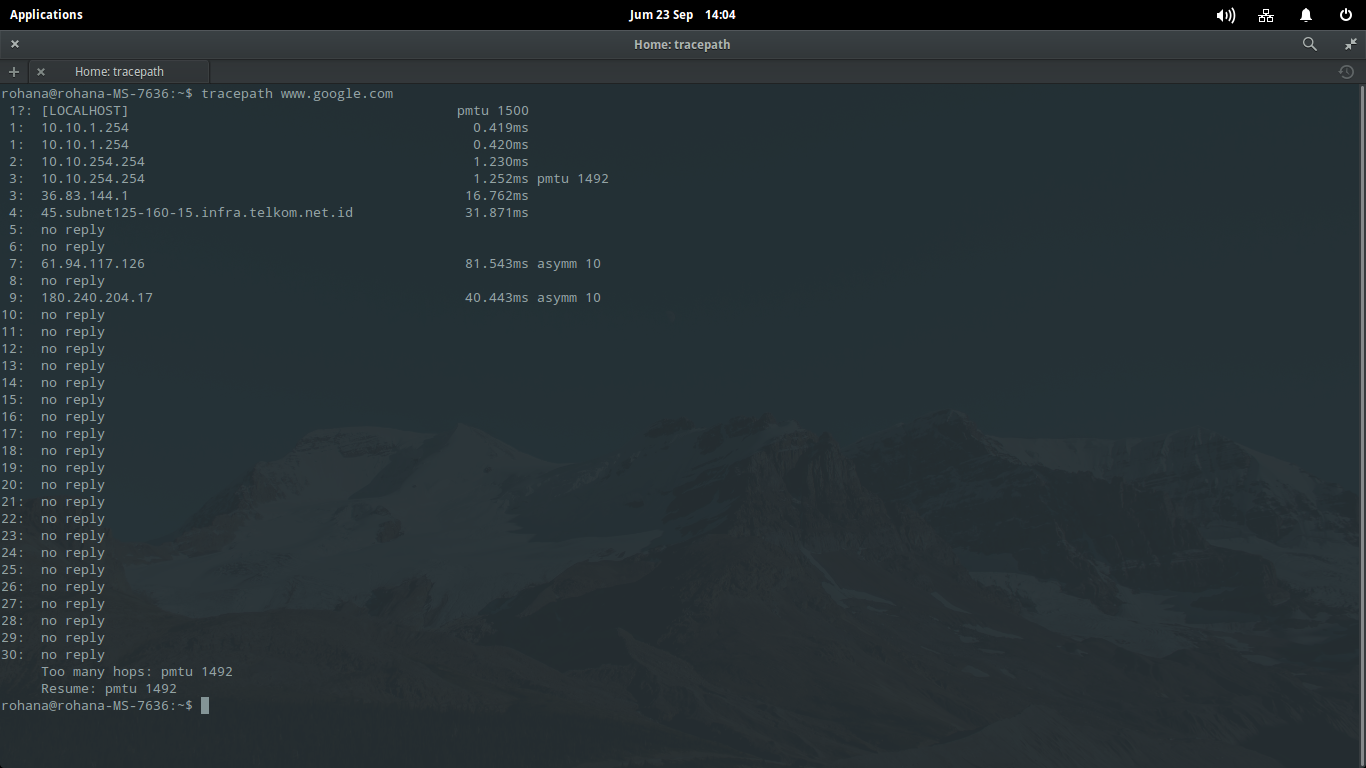The width and height of the screenshot is (1366, 768).
Task: Click the pmtu 1500 text
Action: click(x=492, y=110)
